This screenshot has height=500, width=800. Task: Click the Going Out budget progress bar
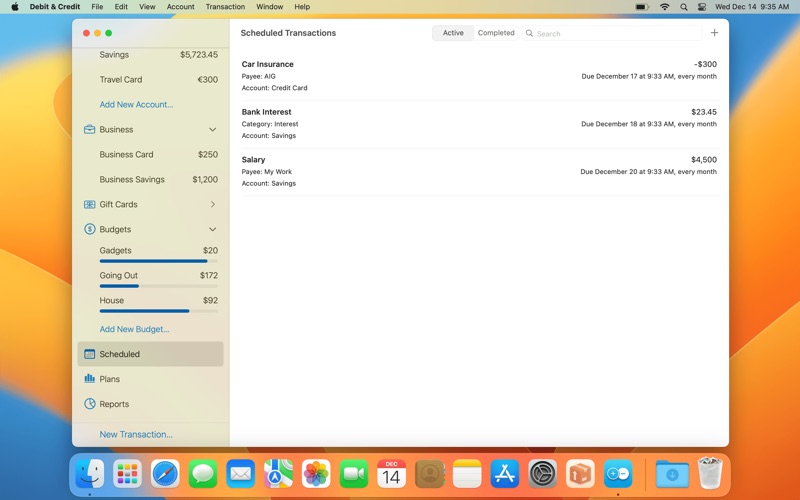(x=159, y=286)
